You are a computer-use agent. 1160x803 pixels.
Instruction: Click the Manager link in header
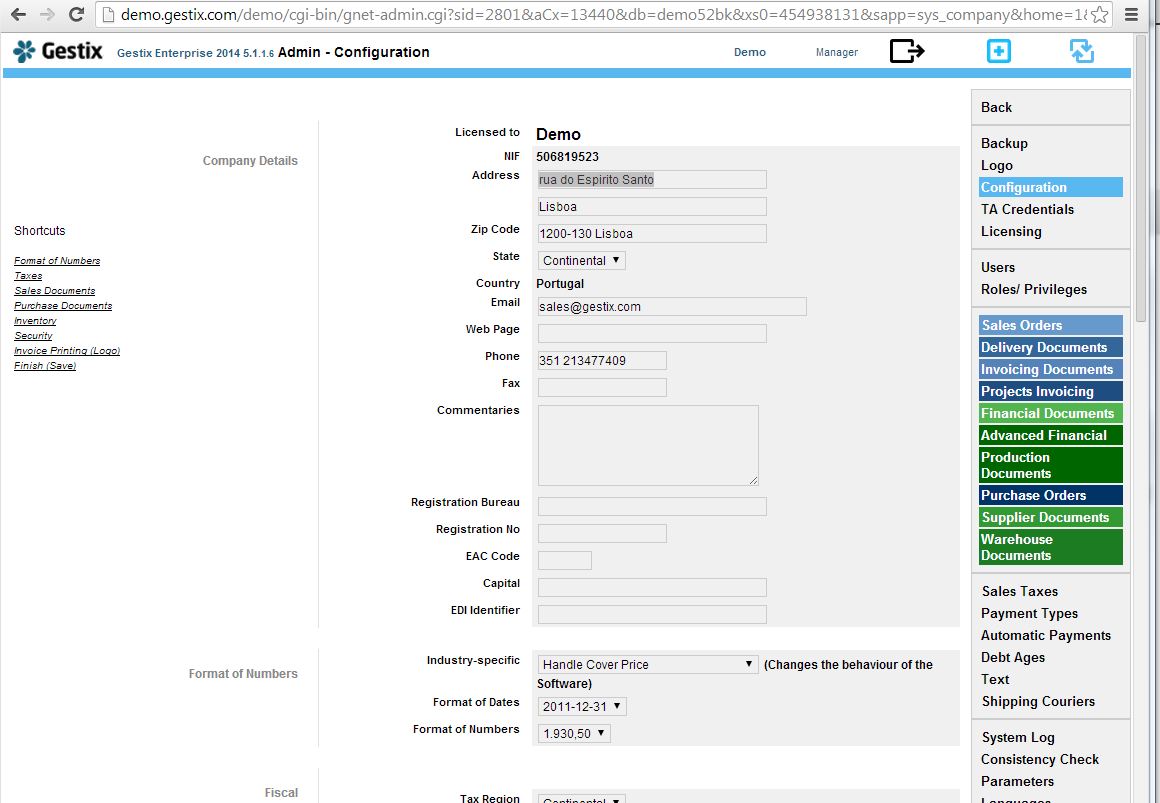[x=837, y=52]
